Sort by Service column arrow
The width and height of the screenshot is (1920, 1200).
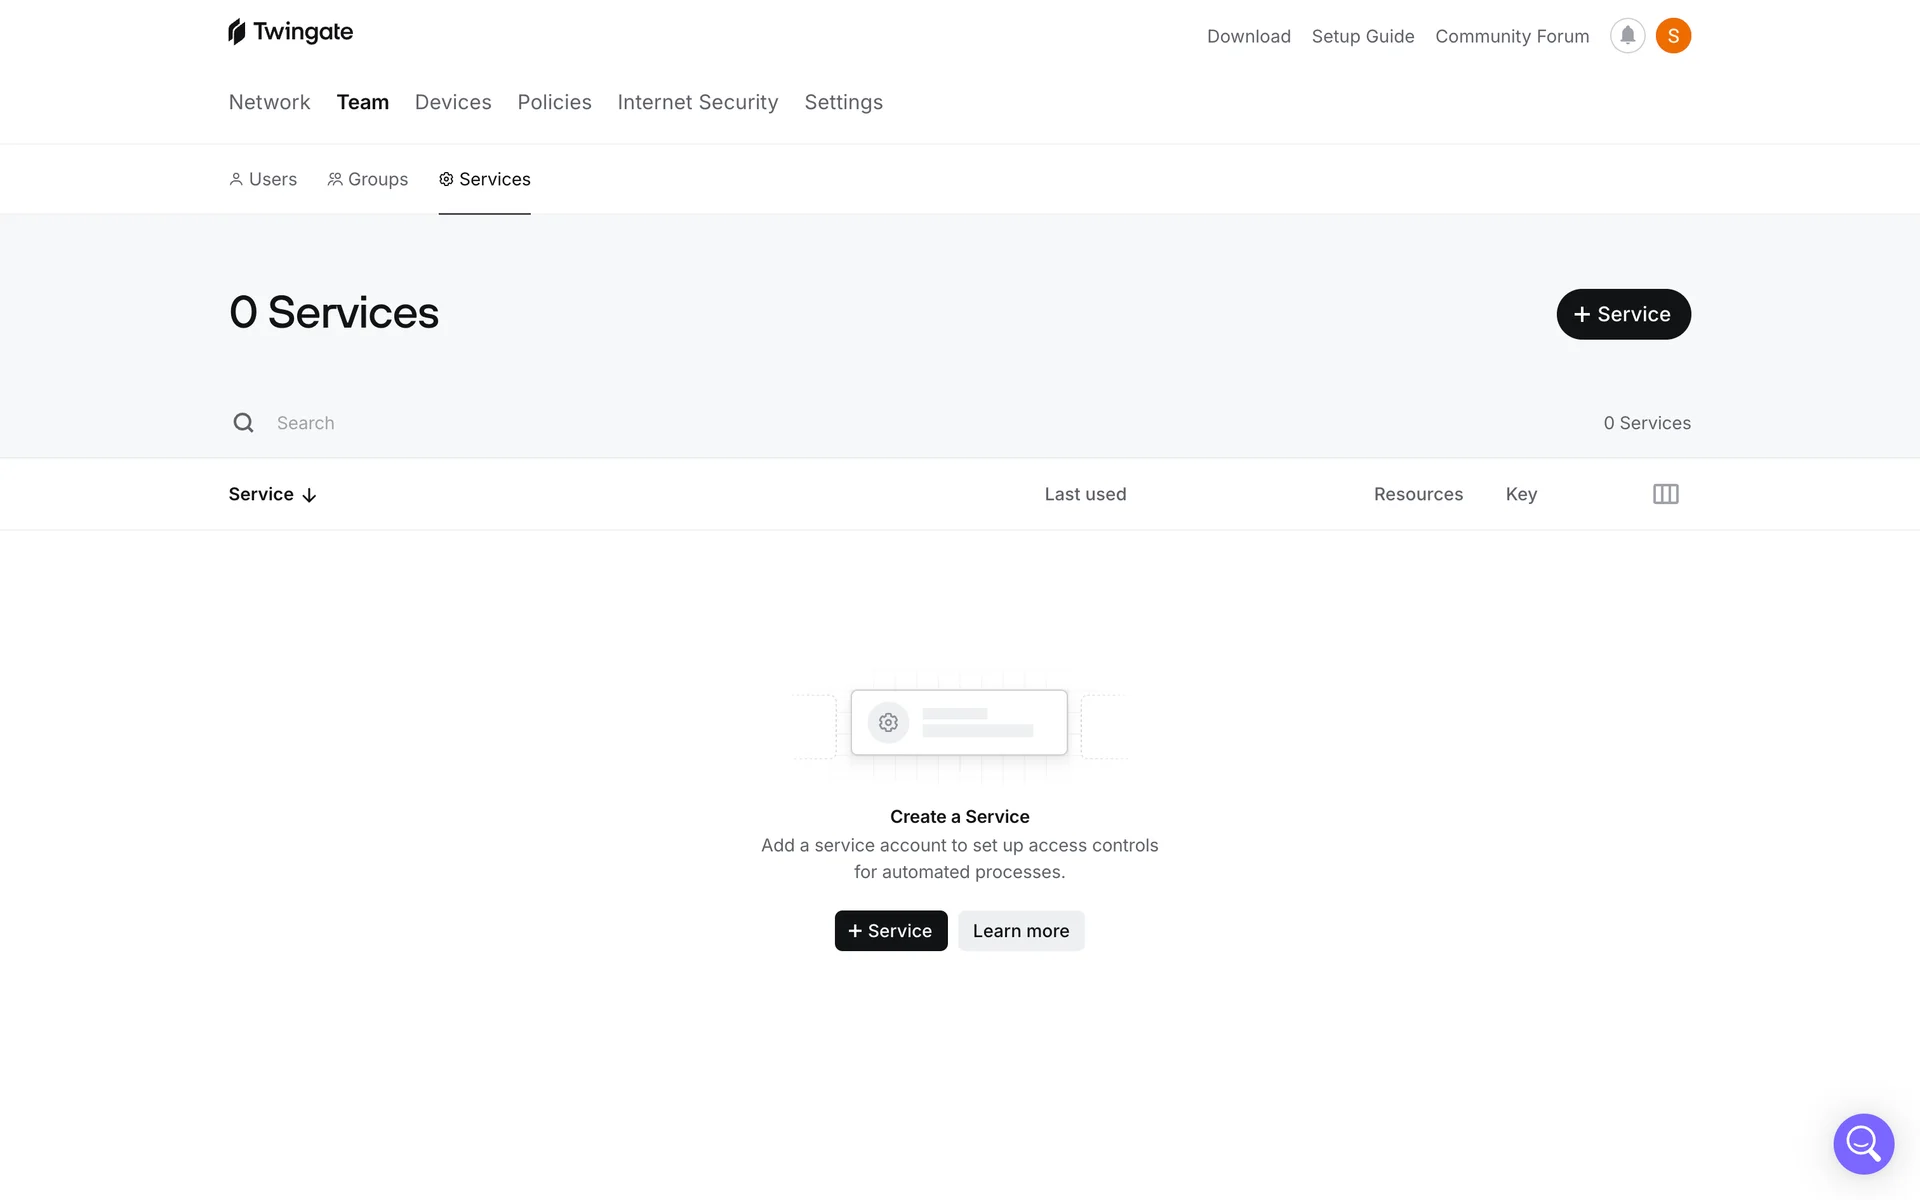pyautogui.click(x=309, y=495)
